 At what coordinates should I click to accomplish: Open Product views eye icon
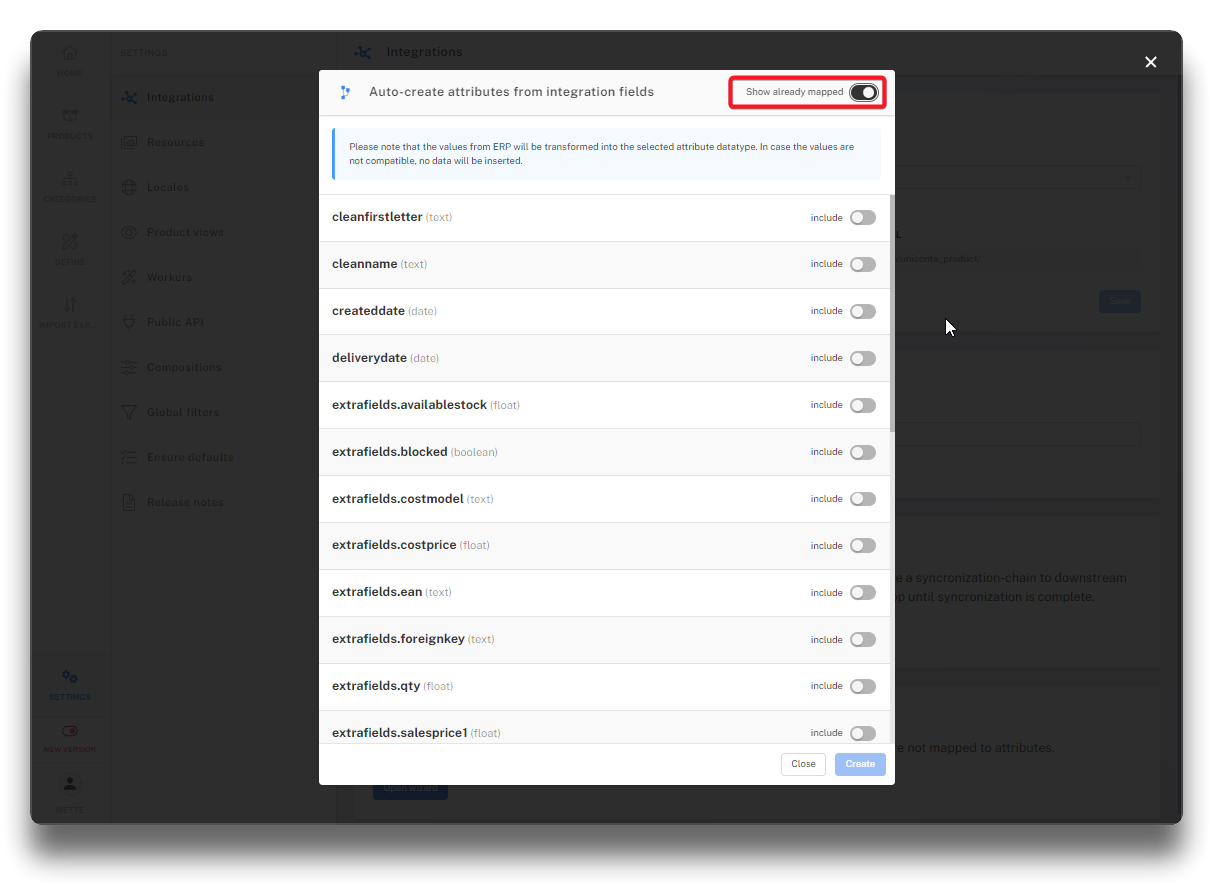(129, 232)
